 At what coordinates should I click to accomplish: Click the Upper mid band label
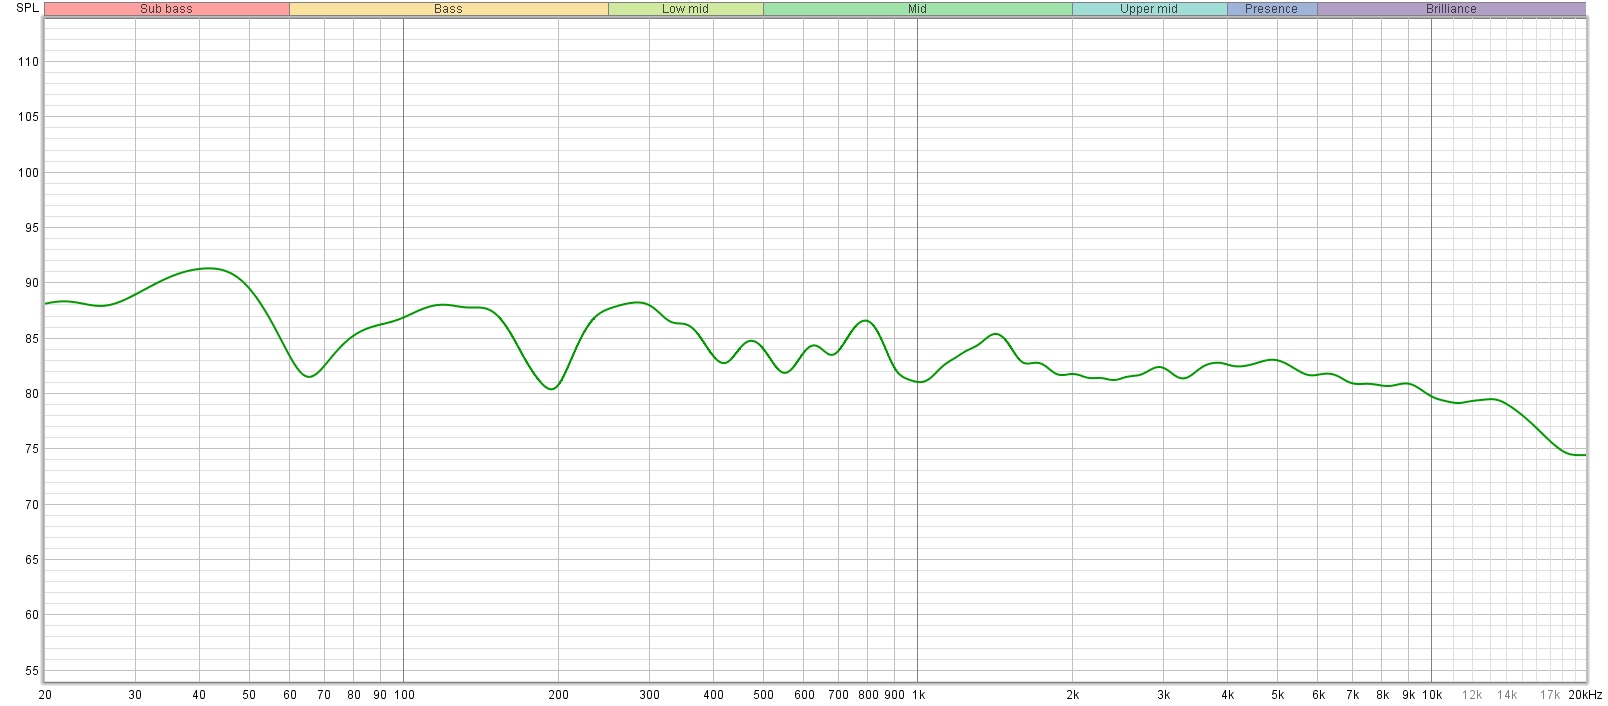(x=1149, y=9)
